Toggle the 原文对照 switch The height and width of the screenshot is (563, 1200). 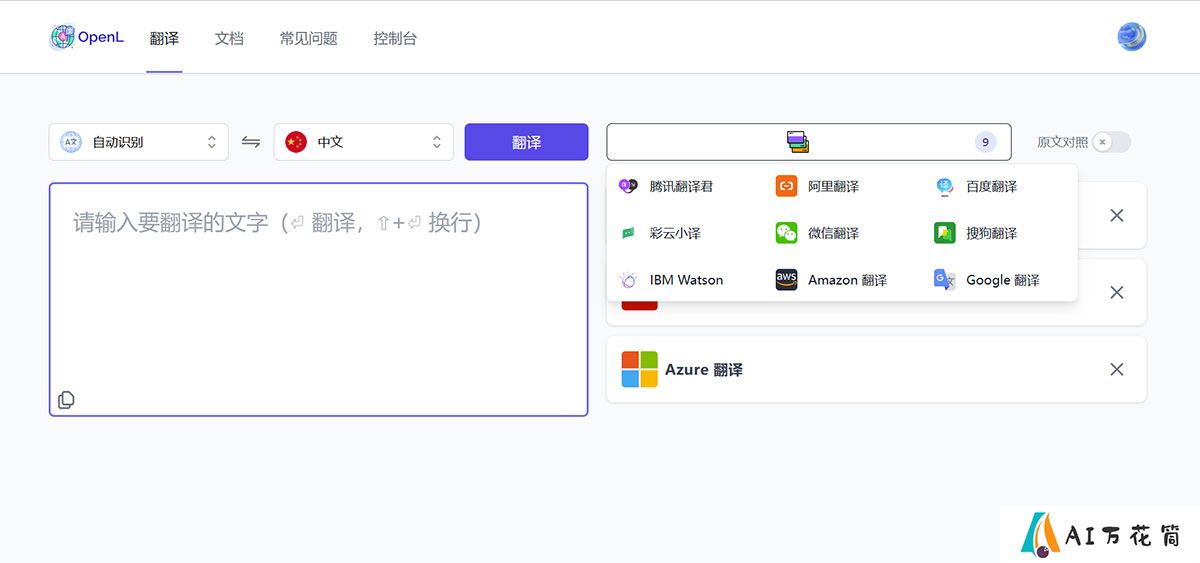click(x=1111, y=142)
